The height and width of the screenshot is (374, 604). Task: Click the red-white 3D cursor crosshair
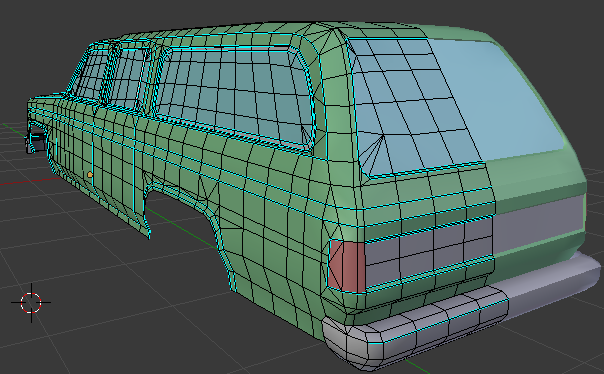pos(31,302)
